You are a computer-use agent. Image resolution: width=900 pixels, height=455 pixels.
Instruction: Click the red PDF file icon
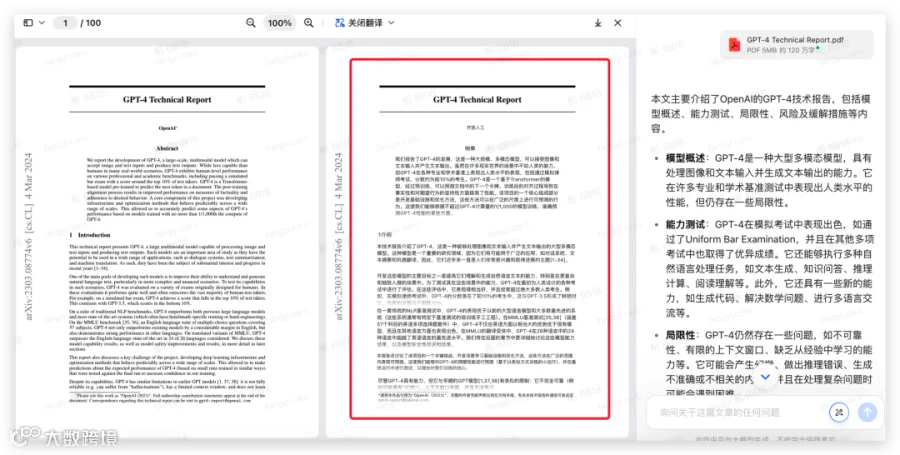(x=734, y=44)
